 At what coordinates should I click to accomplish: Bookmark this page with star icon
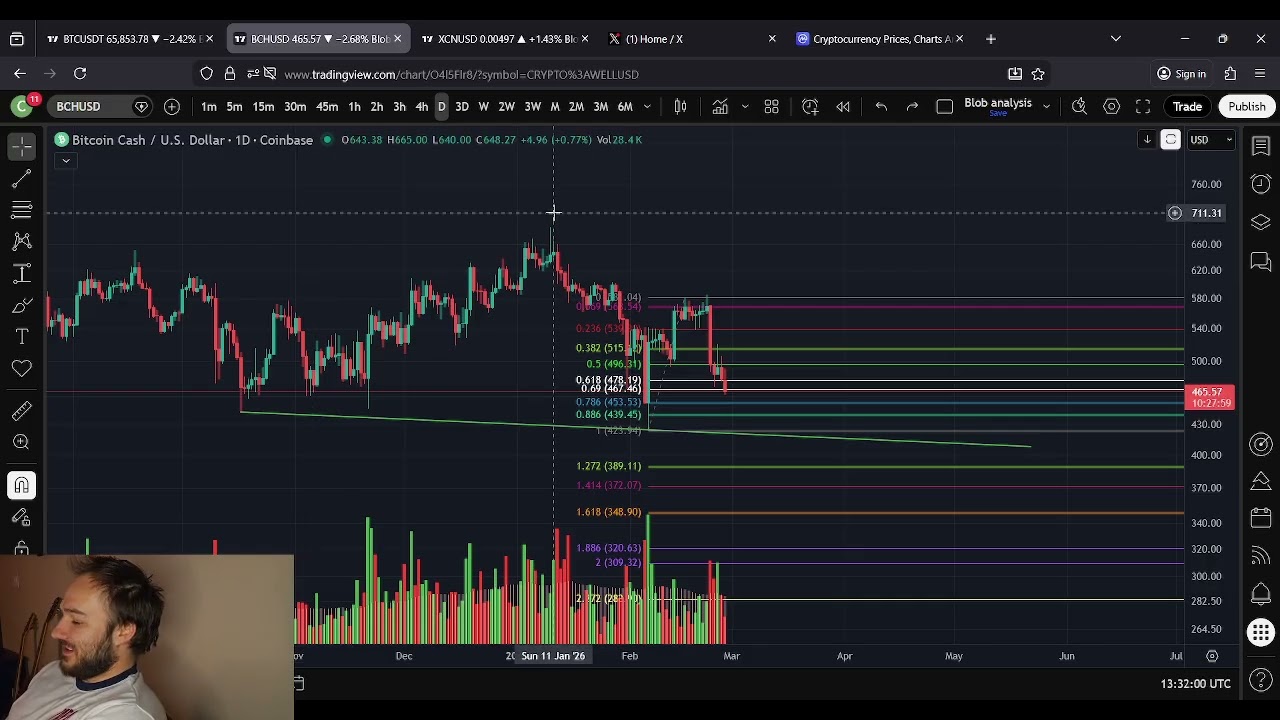(x=1038, y=74)
